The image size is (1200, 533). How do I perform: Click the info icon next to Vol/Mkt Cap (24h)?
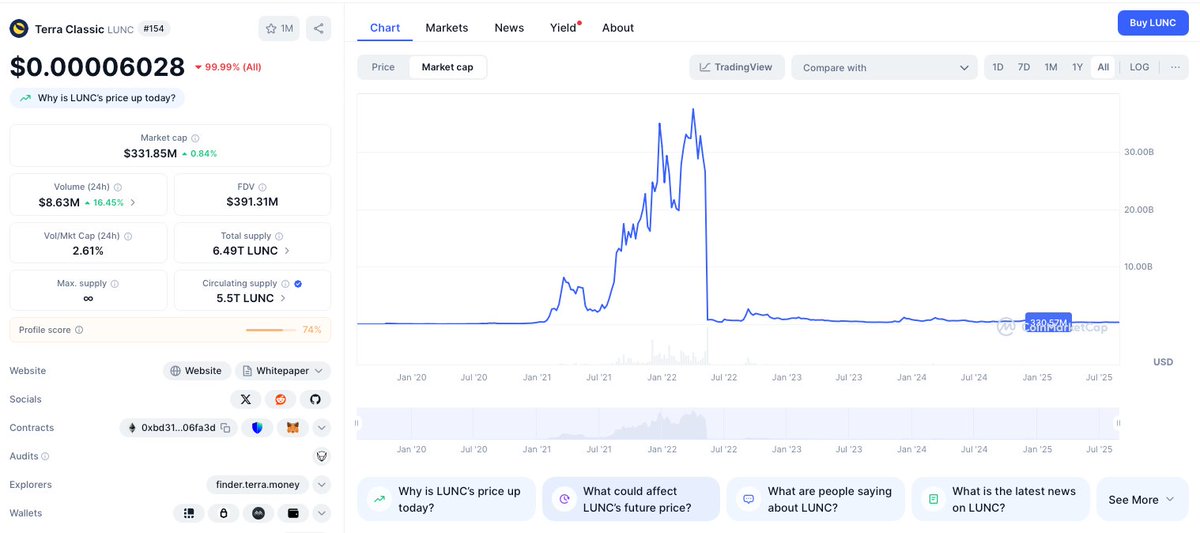[127, 236]
